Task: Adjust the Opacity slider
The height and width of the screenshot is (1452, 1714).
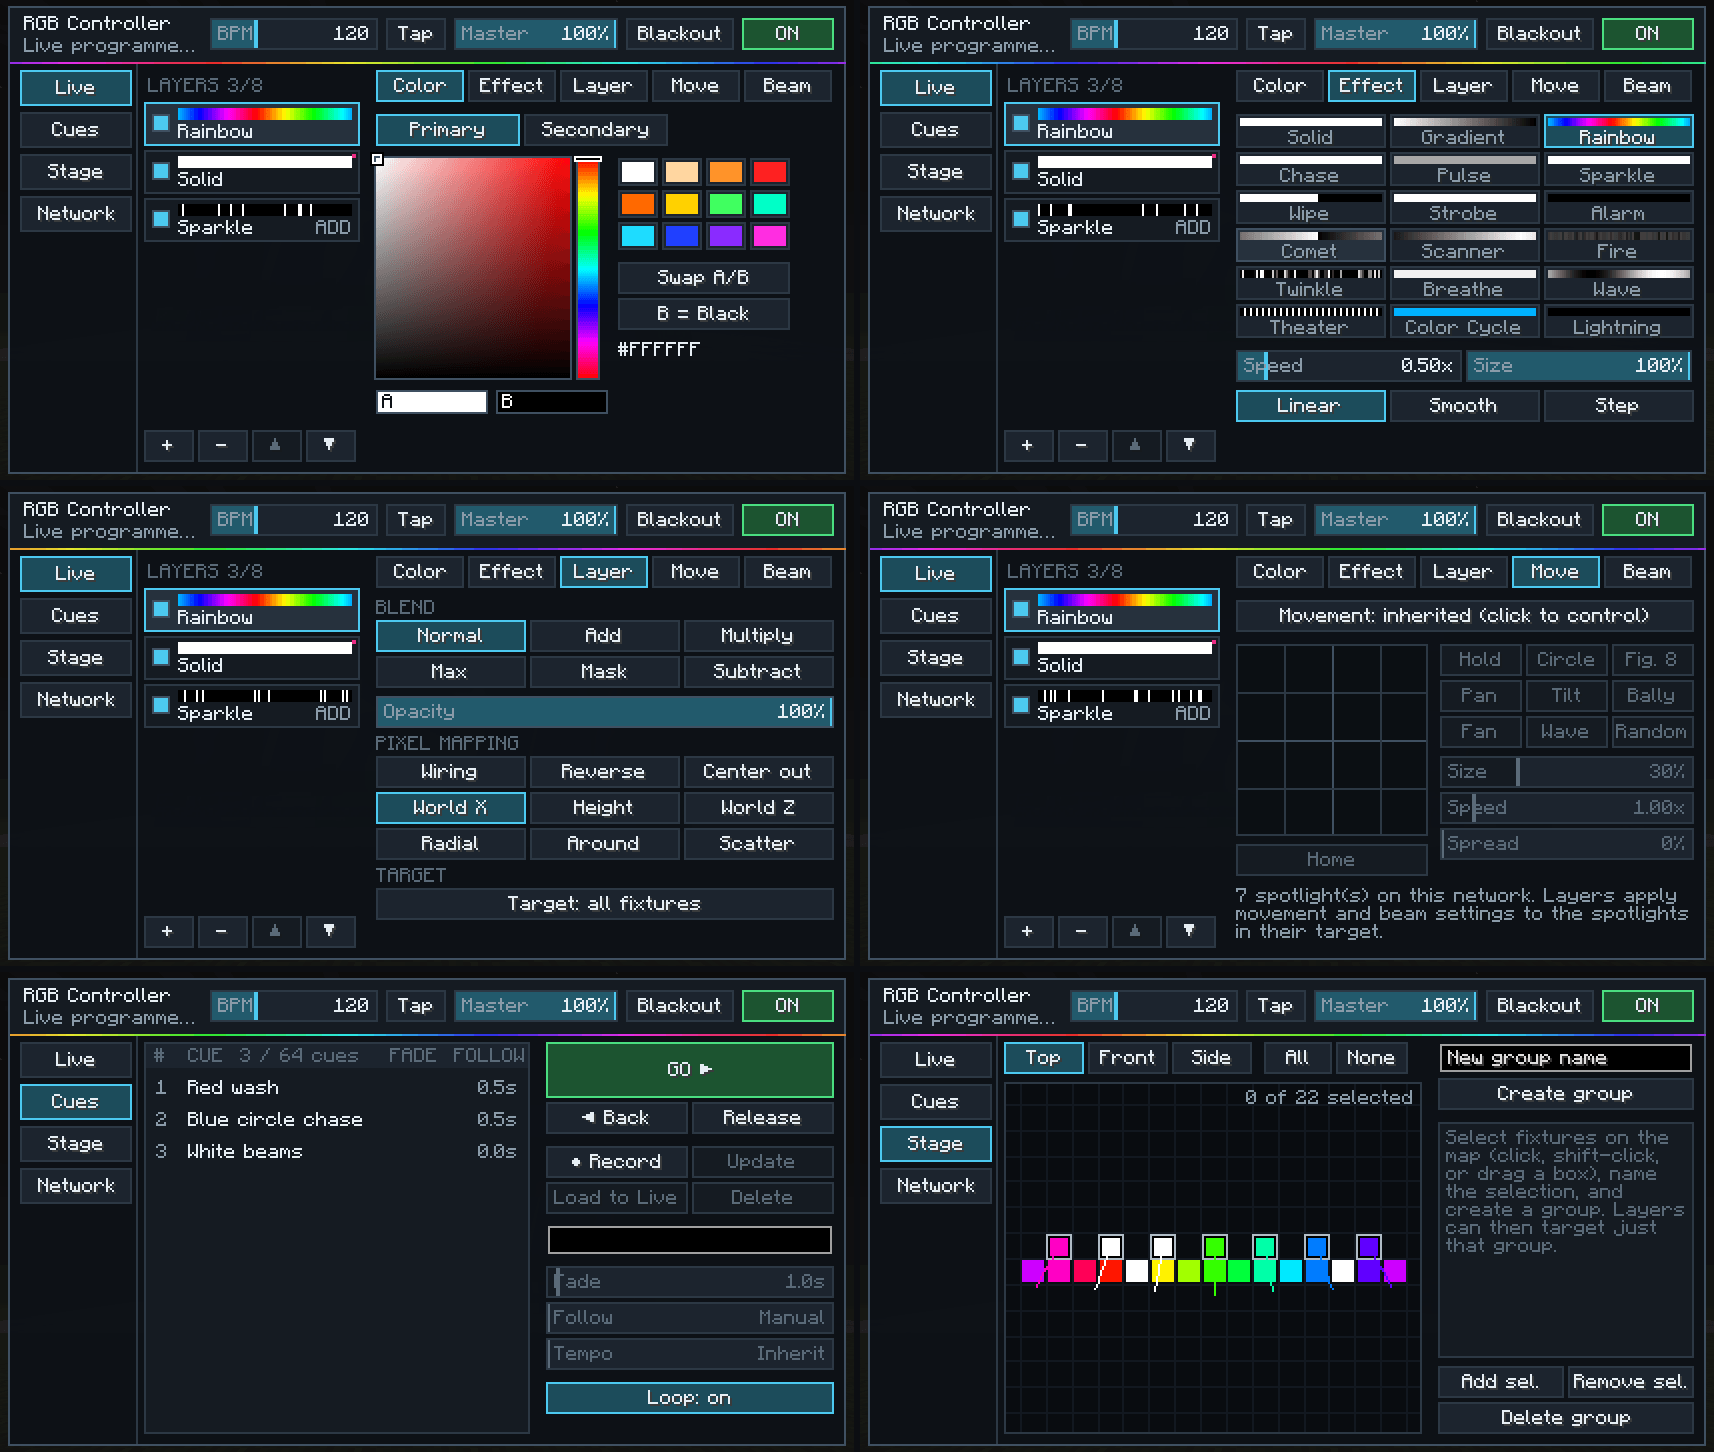Action: pos(604,711)
